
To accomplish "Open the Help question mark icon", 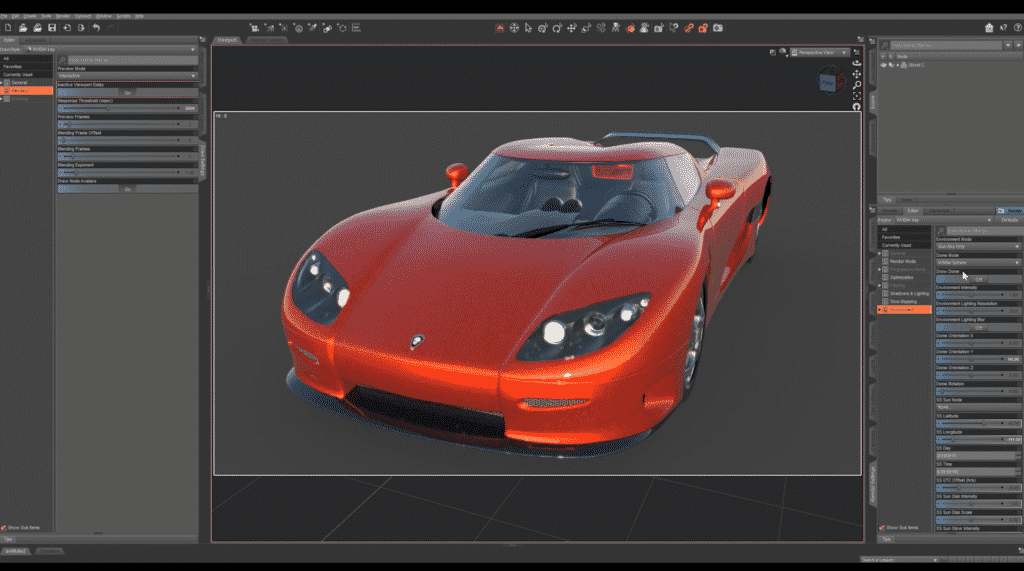I will 1017,28.
